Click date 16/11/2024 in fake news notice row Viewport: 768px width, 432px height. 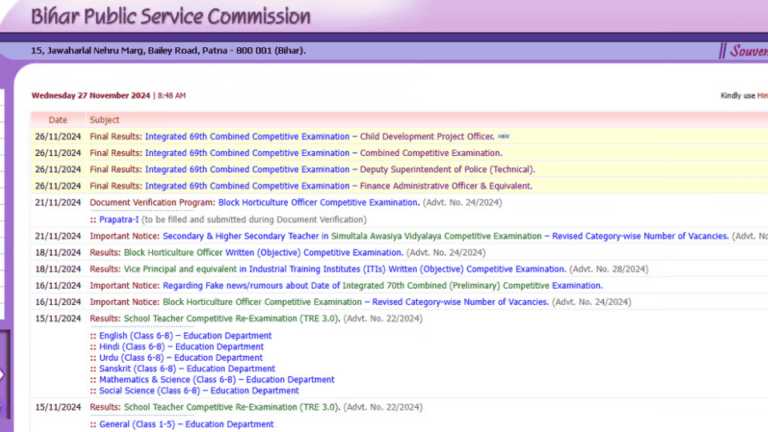point(58,286)
